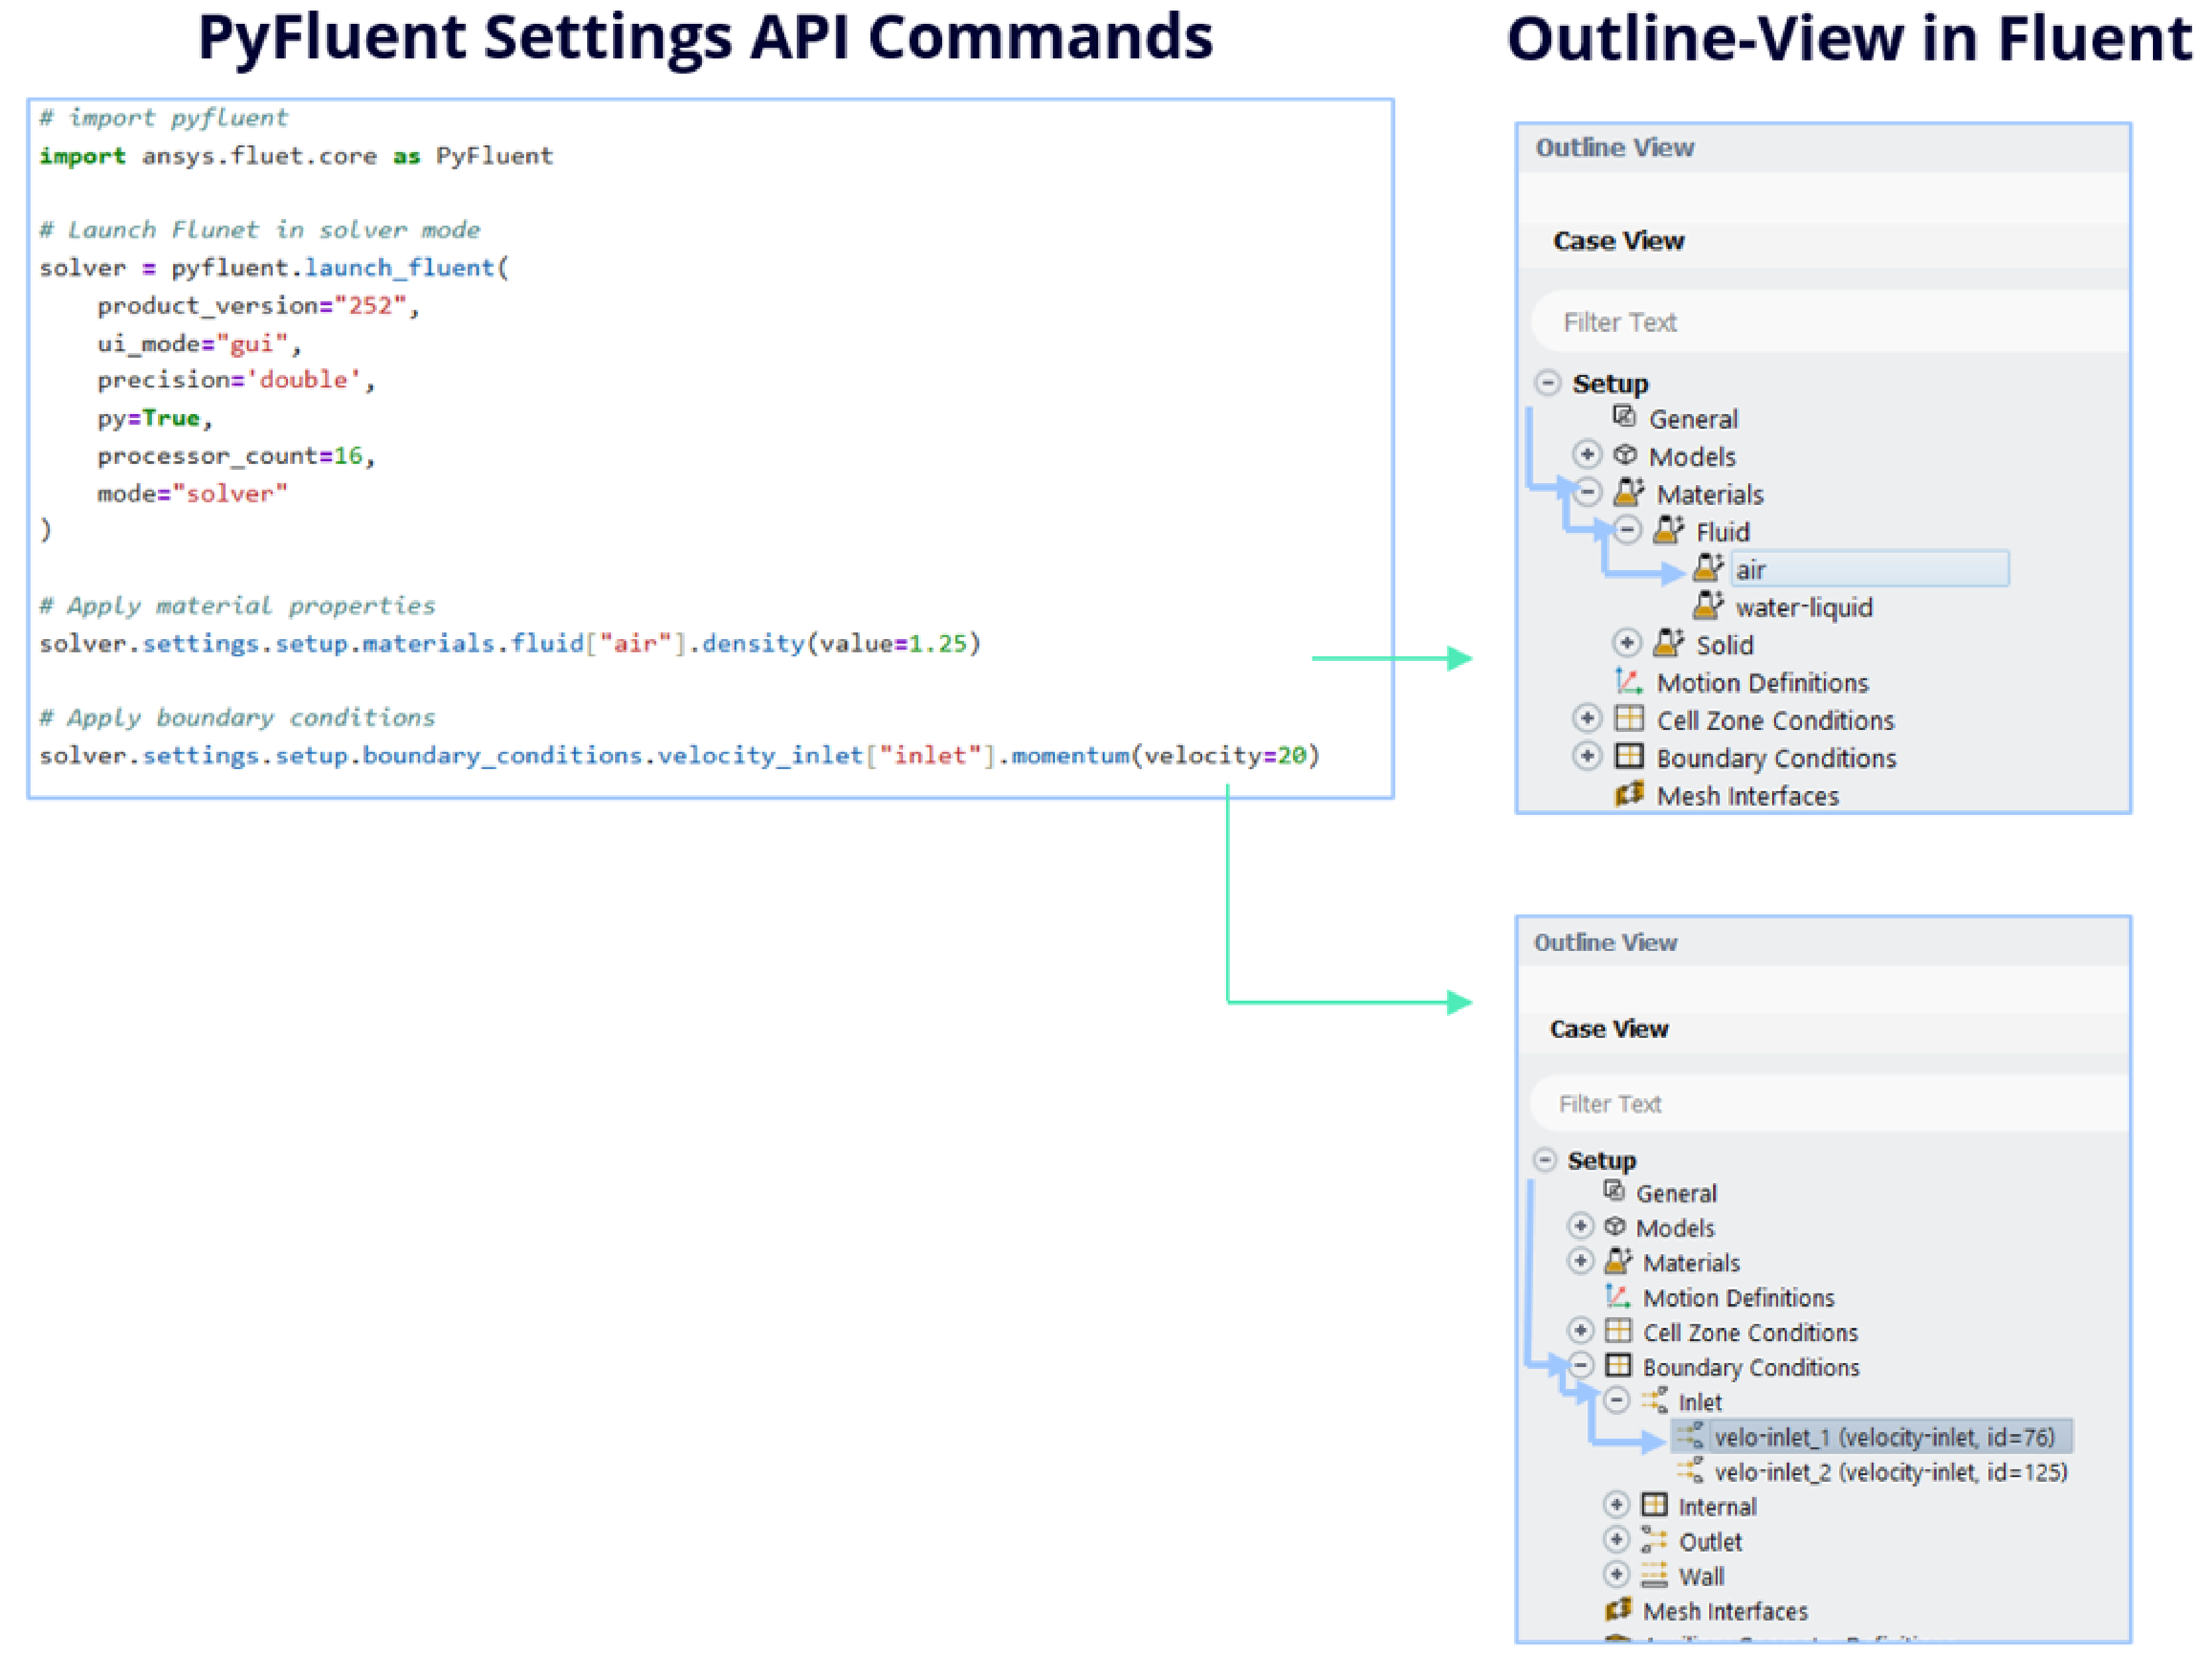Click Filter Text field in upper Outline View

1830,322
